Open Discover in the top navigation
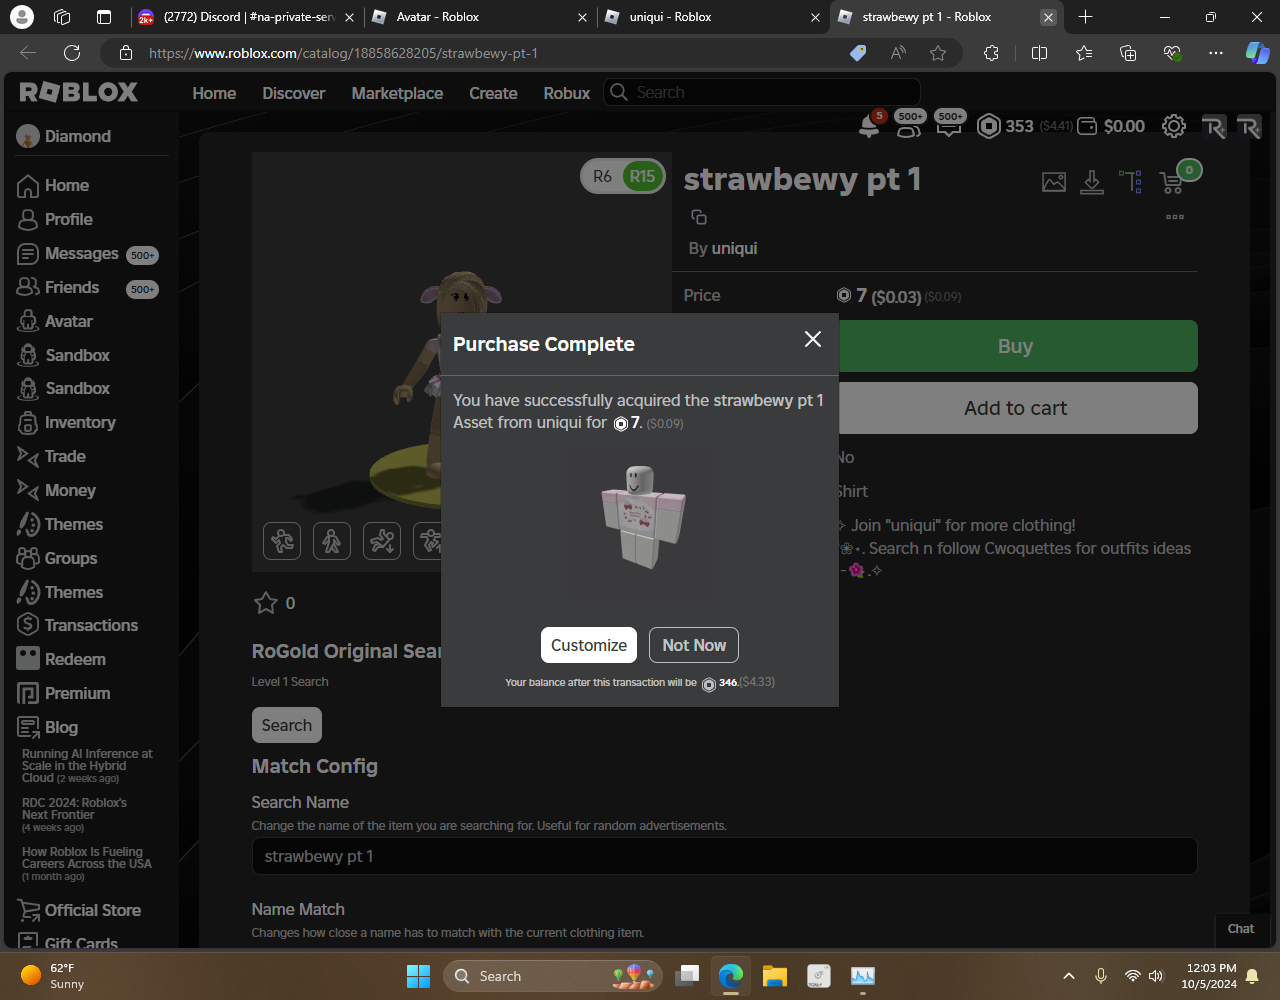The width and height of the screenshot is (1280, 1000). pos(294,93)
